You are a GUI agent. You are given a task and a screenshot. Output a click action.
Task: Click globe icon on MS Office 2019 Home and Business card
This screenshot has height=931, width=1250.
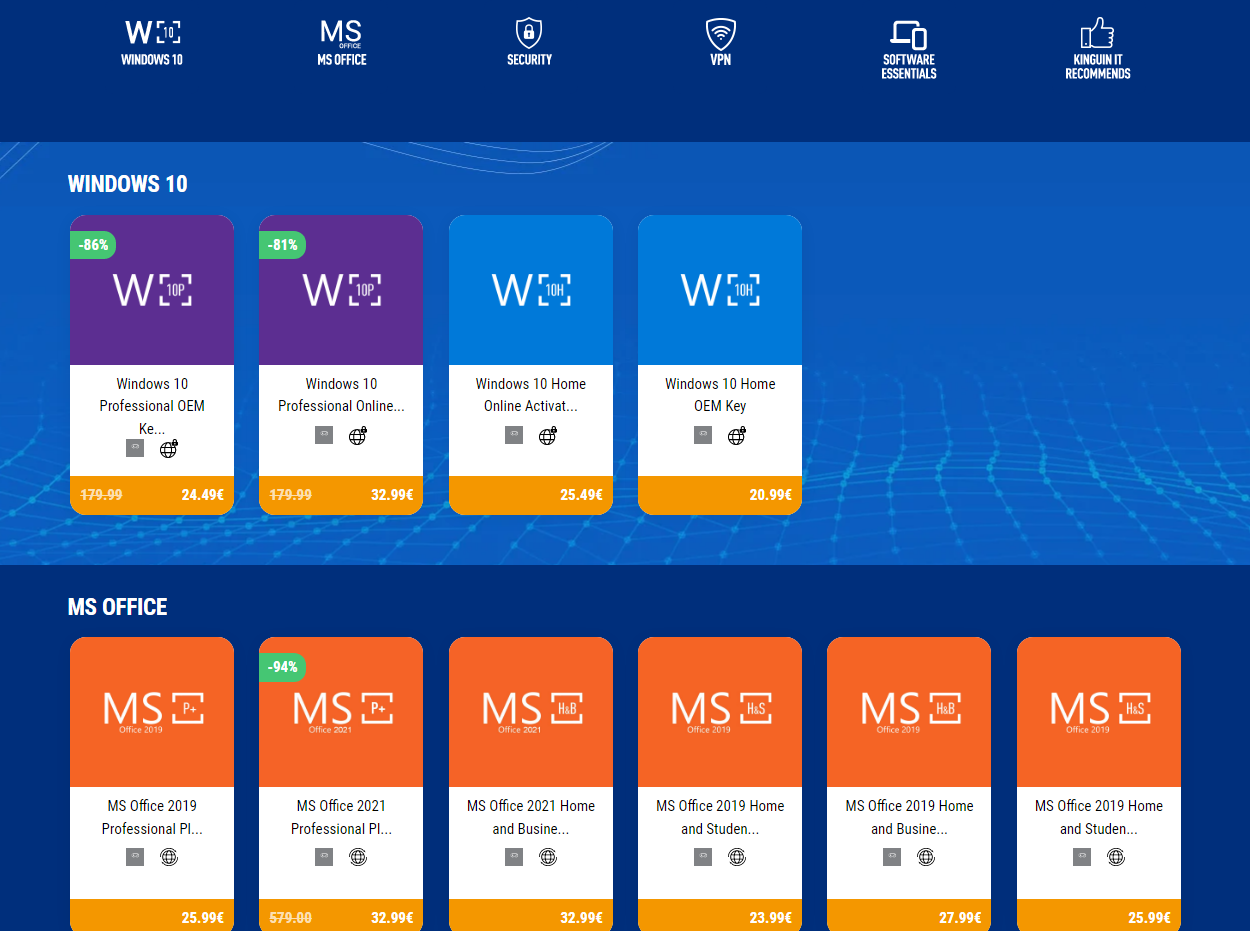(x=926, y=857)
